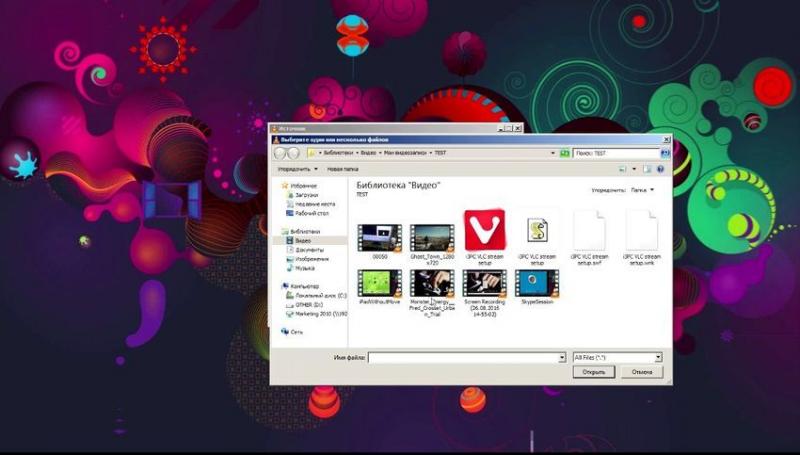800x455 pixels.
Task: Expand the file name history dropdown
Action: (562, 358)
